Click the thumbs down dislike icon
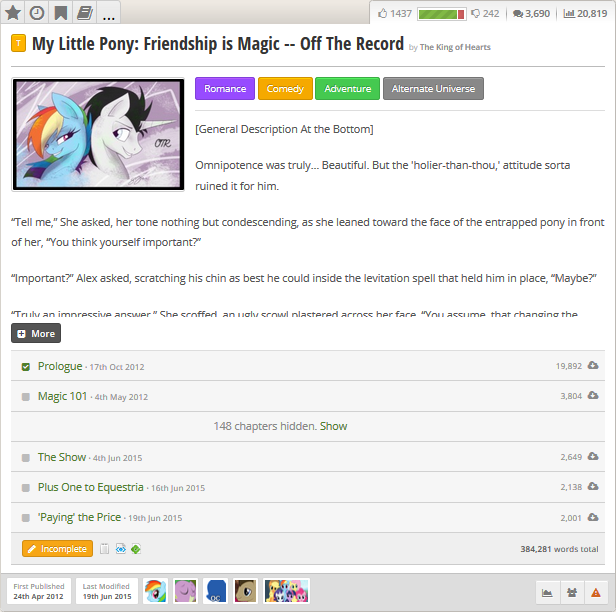The image size is (616, 612). [x=475, y=14]
